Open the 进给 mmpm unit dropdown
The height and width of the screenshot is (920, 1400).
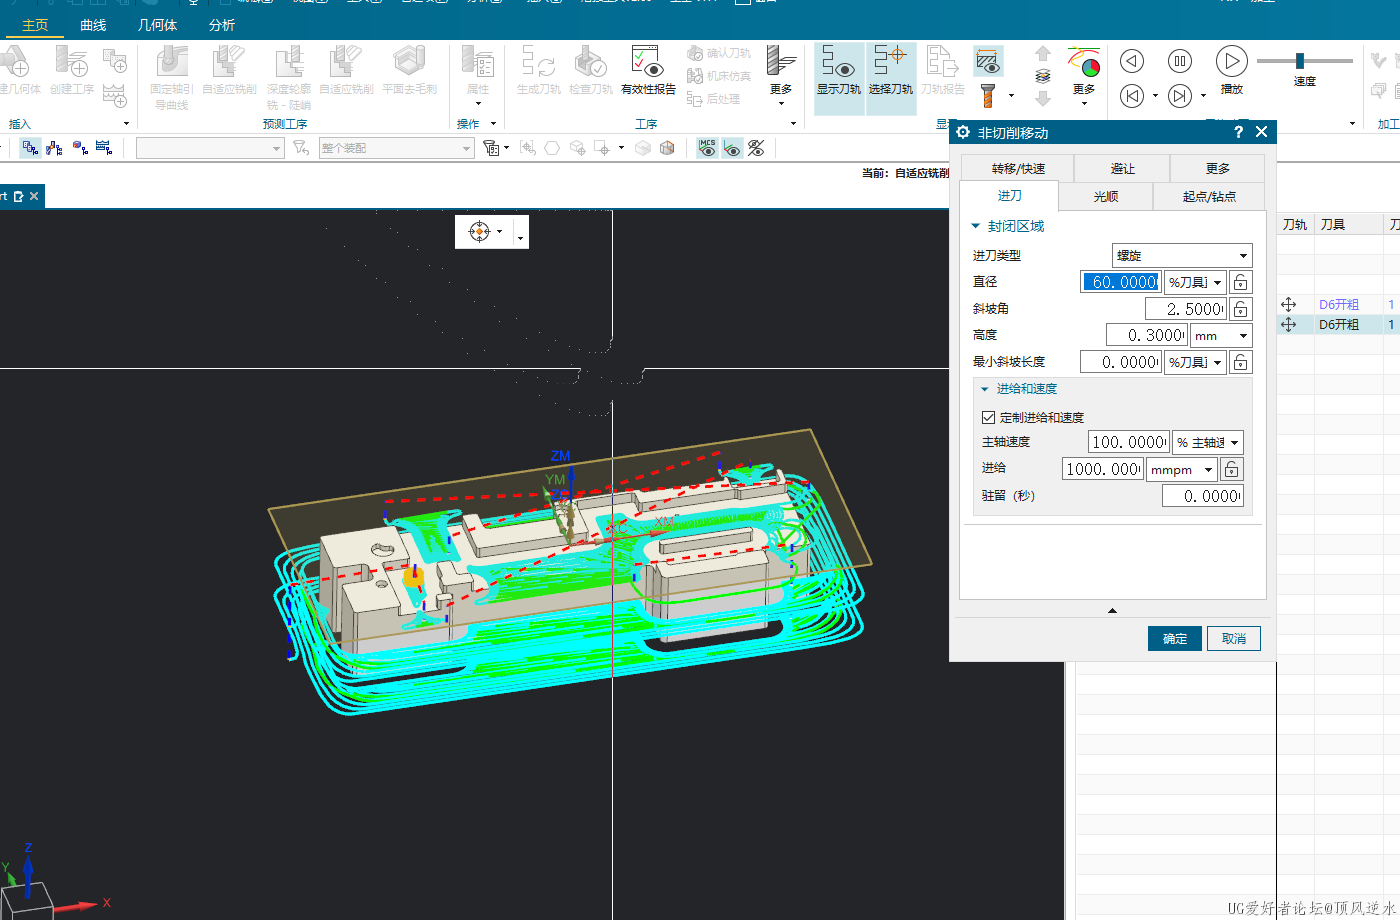click(x=1181, y=469)
